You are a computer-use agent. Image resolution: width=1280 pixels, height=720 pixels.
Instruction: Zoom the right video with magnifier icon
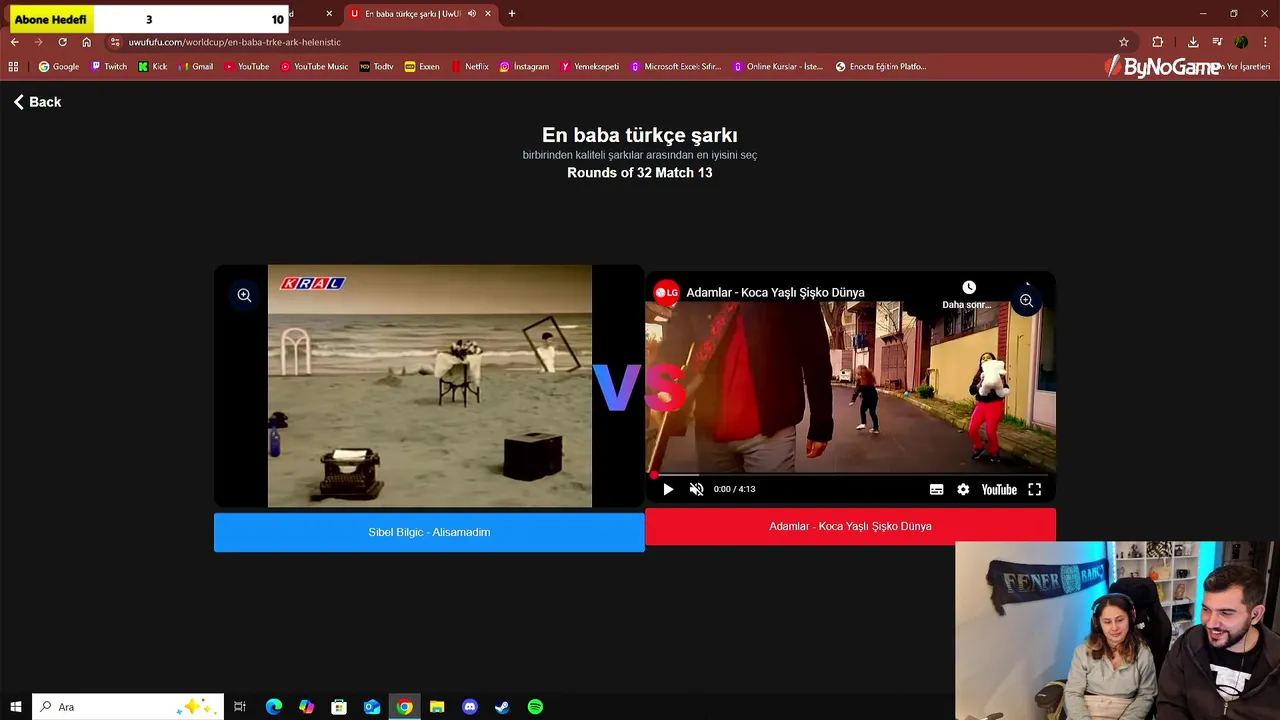tap(1026, 301)
